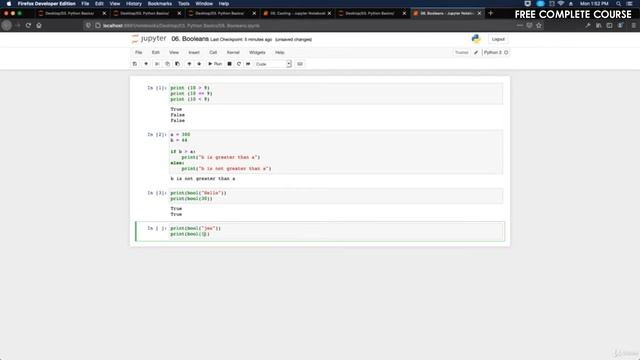Open Jupyter's File menu in the notebook

(139, 53)
